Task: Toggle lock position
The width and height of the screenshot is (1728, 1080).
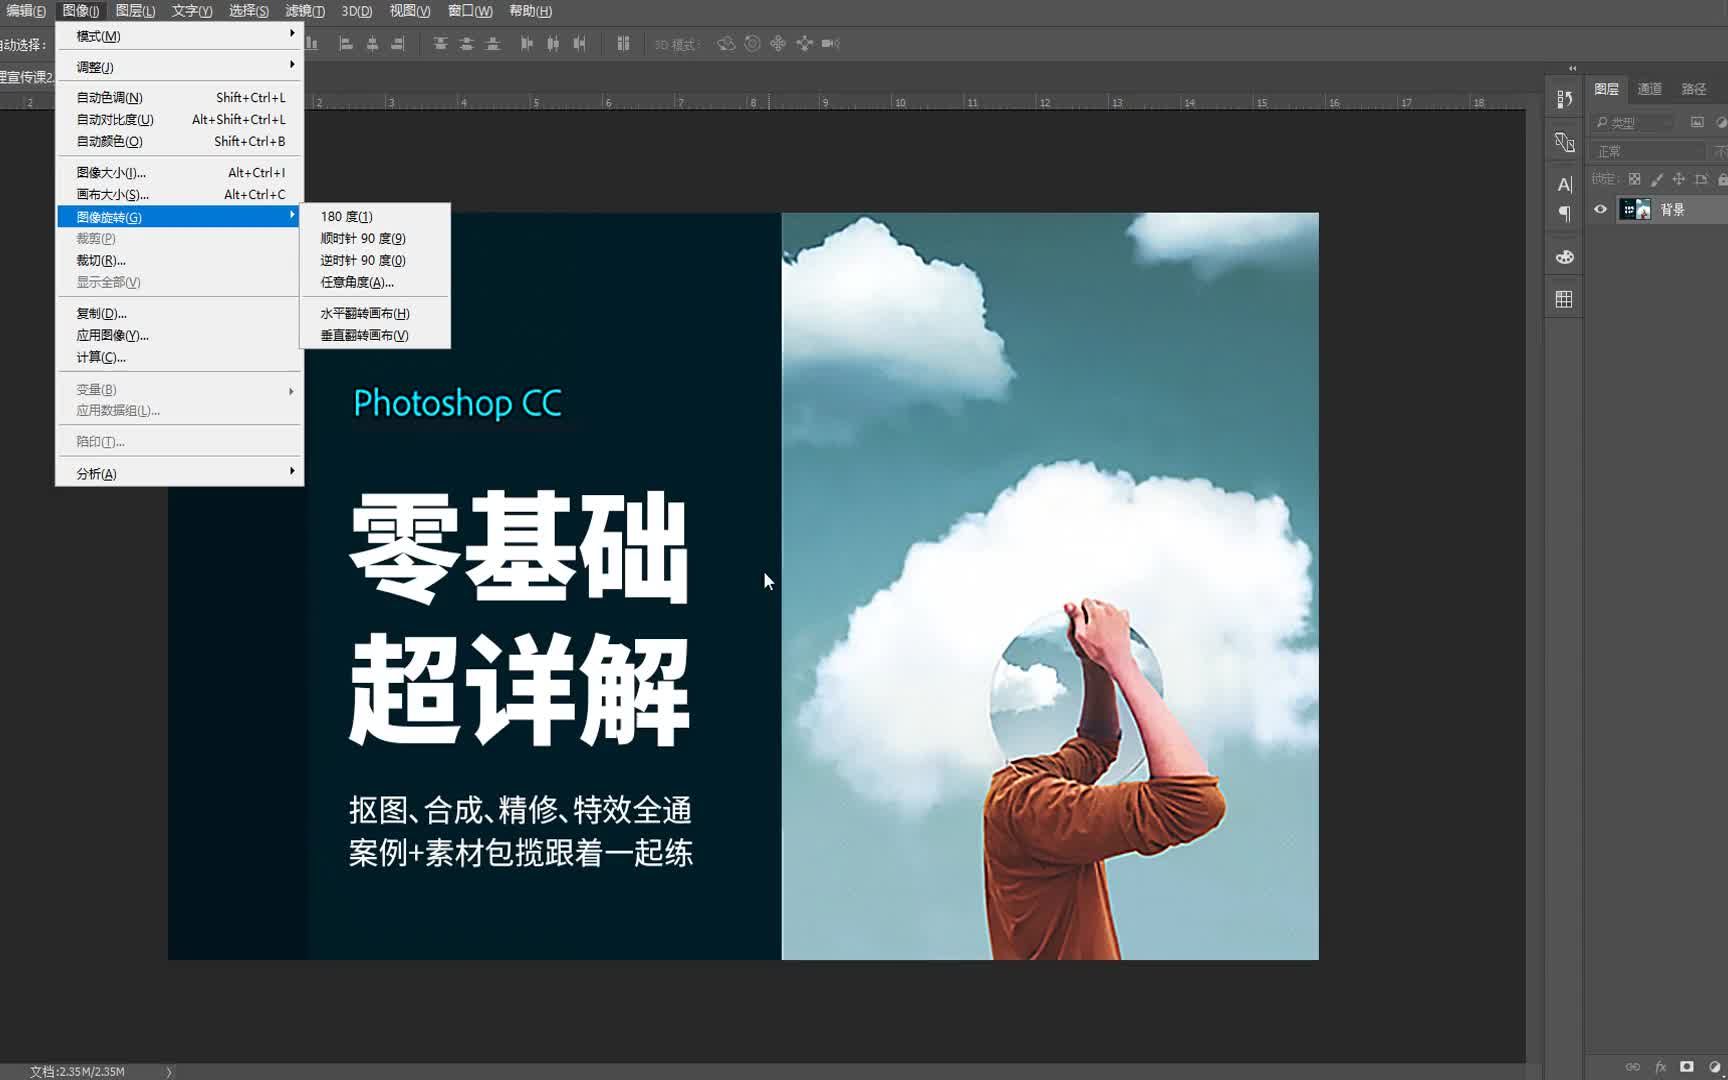Action: [1679, 179]
